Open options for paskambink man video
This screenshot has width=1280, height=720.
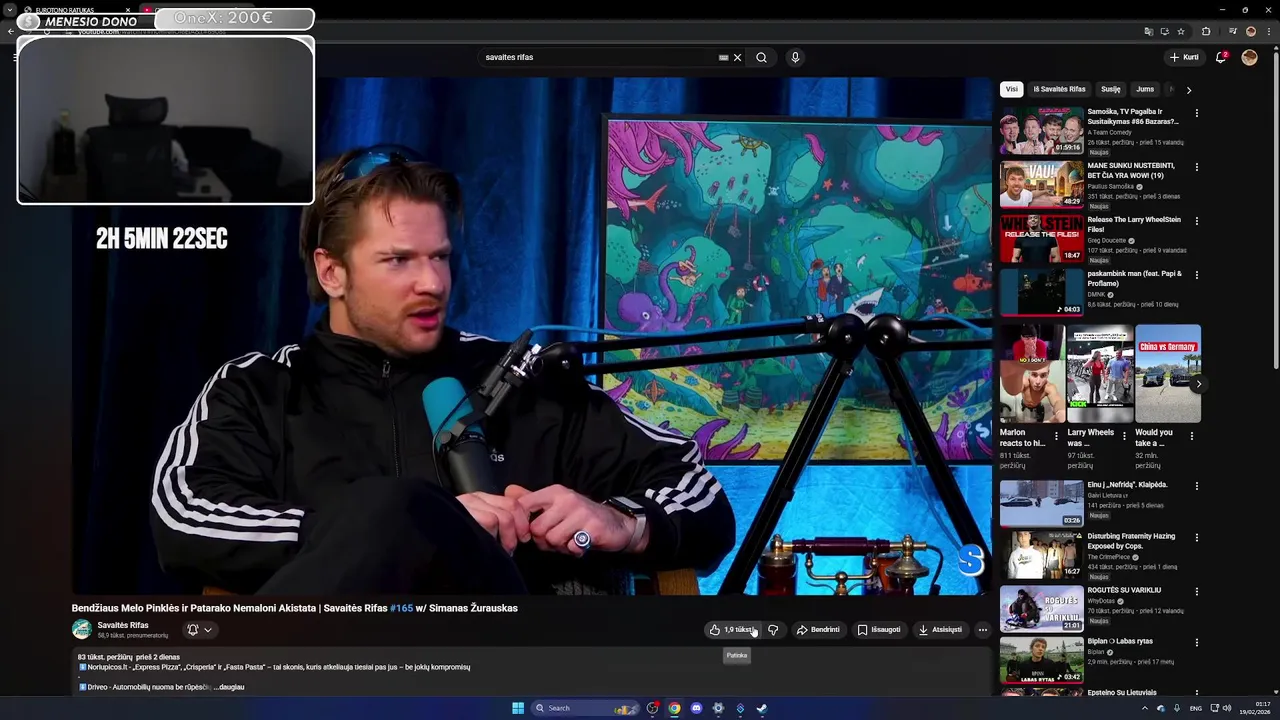point(1196,275)
